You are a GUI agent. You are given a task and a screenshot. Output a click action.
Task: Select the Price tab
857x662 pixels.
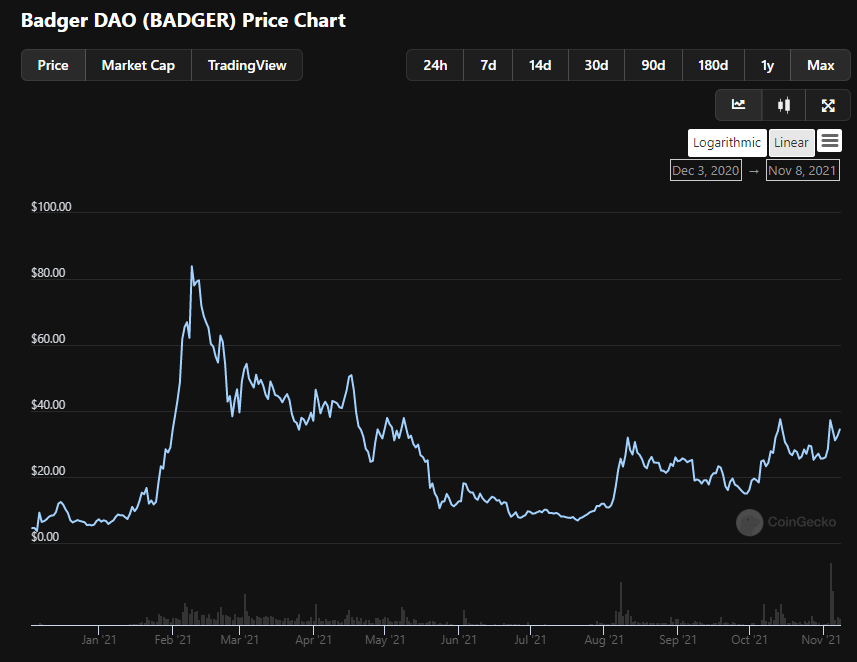53,65
